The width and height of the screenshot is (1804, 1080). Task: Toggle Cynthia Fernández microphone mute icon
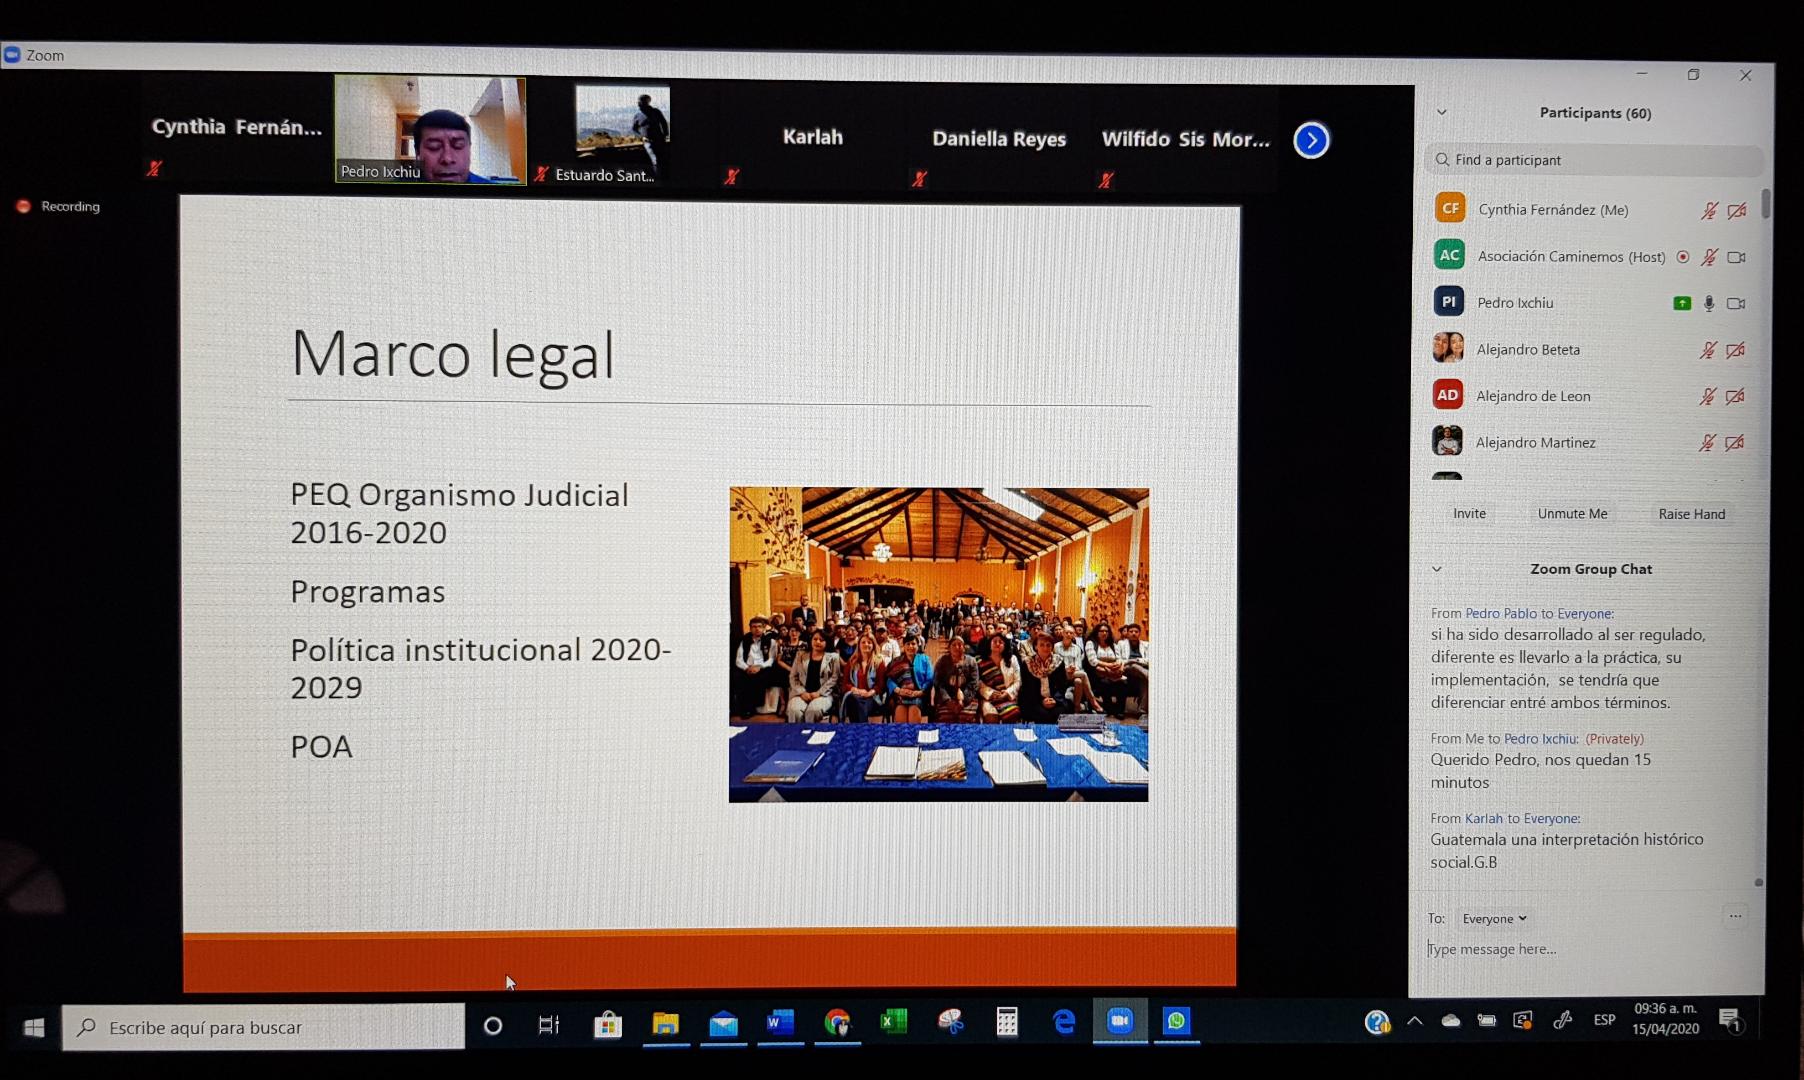click(x=1709, y=210)
